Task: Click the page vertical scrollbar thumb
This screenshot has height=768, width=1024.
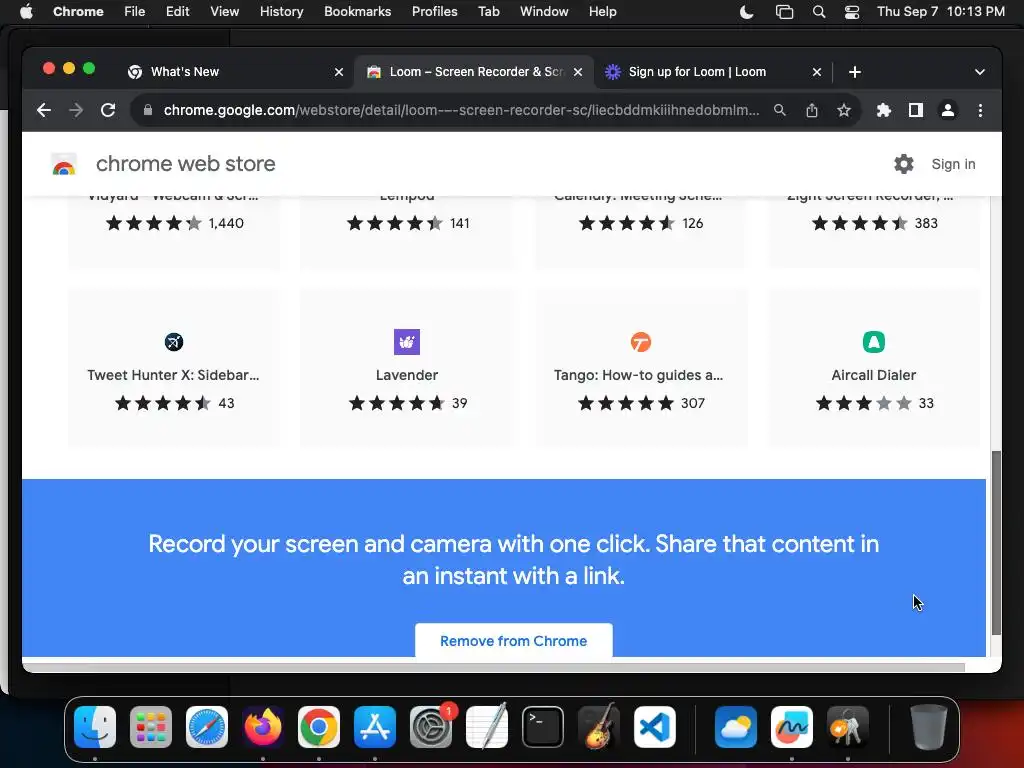Action: click(x=996, y=542)
